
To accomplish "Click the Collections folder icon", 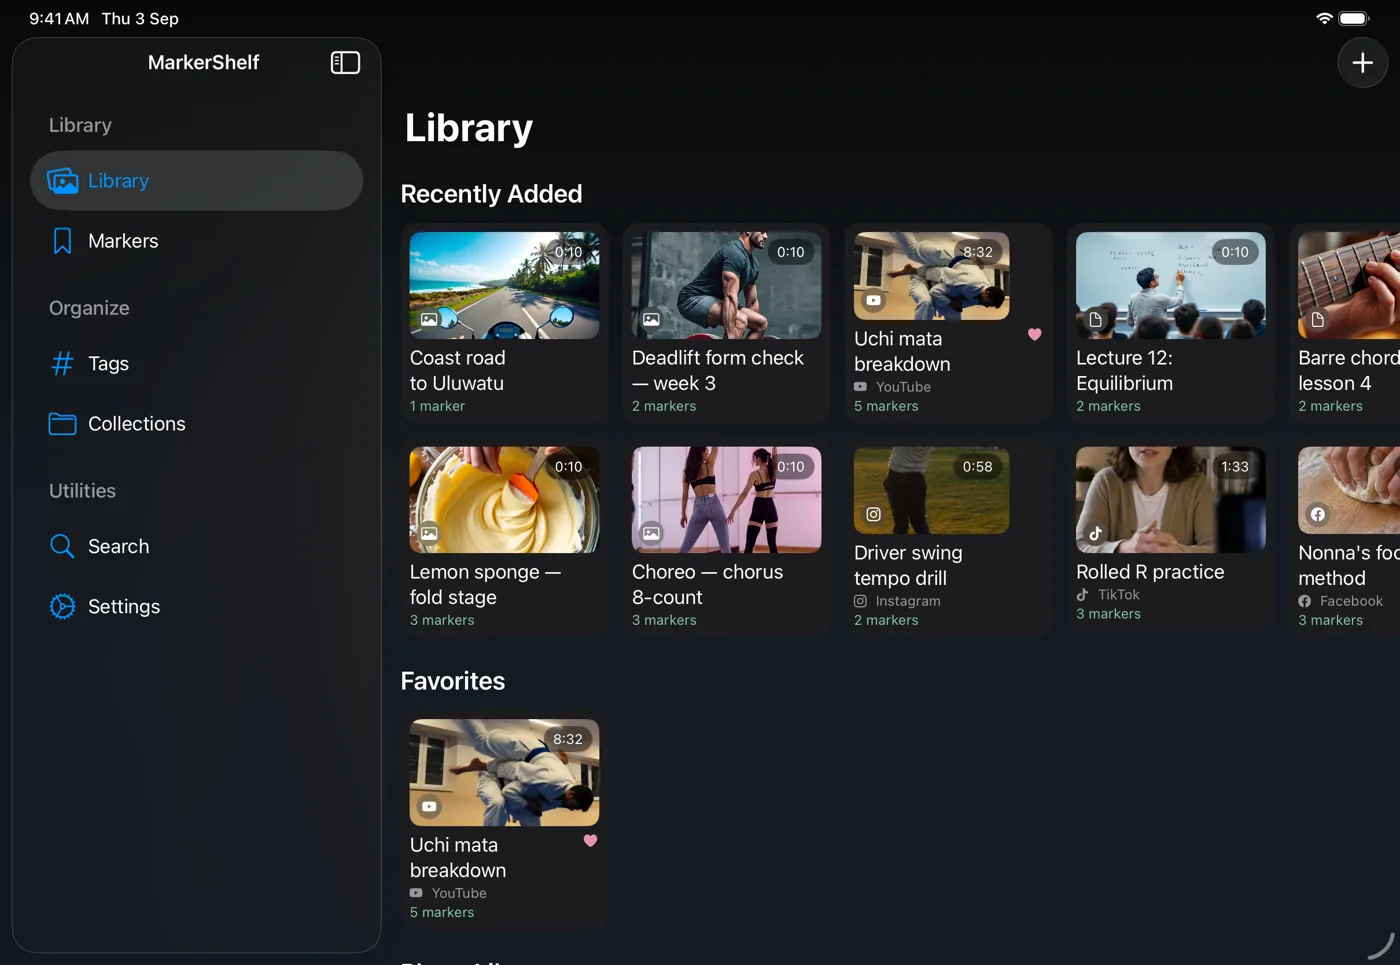I will (x=62, y=424).
